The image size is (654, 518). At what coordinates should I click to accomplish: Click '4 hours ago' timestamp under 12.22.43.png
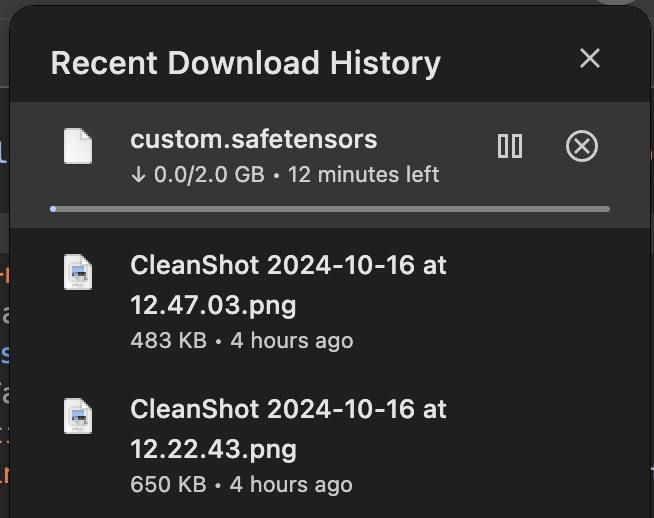tap(291, 485)
